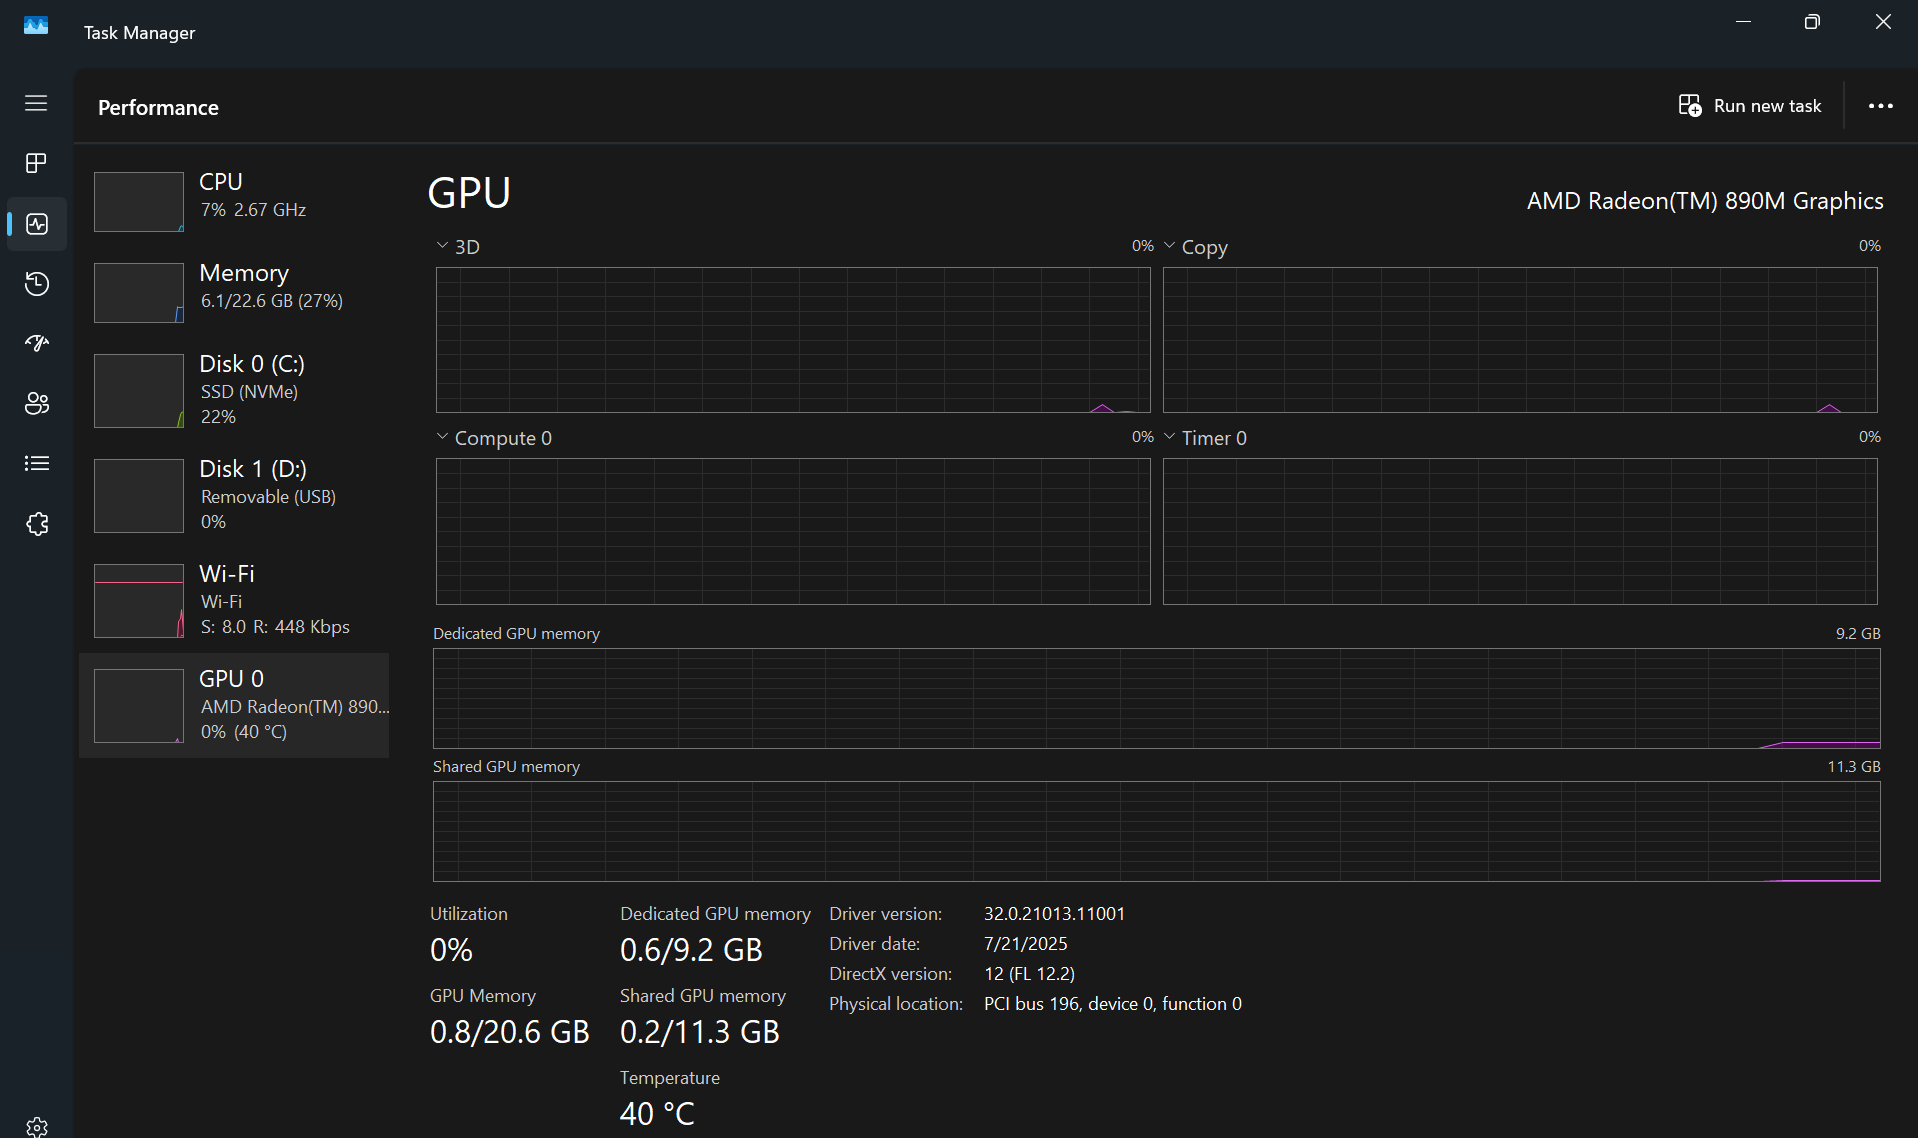Click the Timer 0 usage graph
The width and height of the screenshot is (1918, 1138).
point(1520,531)
